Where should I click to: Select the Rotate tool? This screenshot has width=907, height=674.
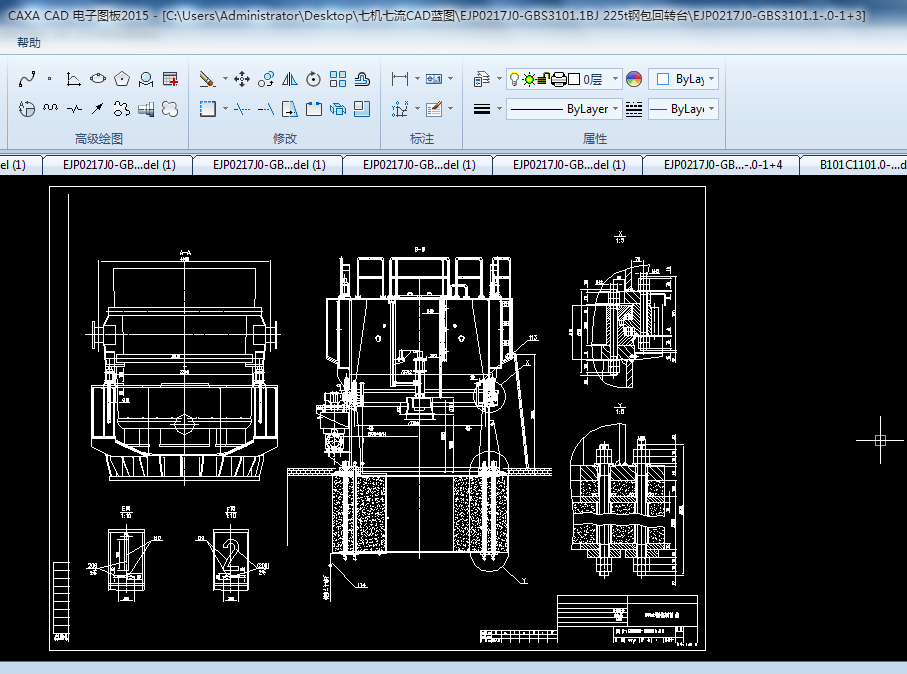click(314, 78)
